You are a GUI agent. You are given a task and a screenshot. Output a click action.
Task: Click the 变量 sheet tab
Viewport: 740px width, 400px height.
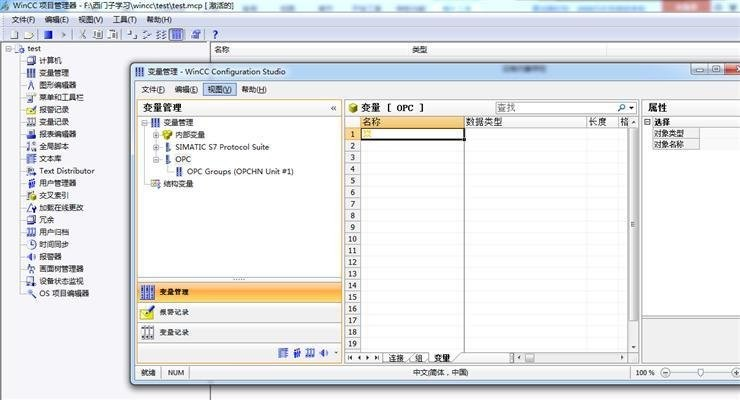(442, 358)
